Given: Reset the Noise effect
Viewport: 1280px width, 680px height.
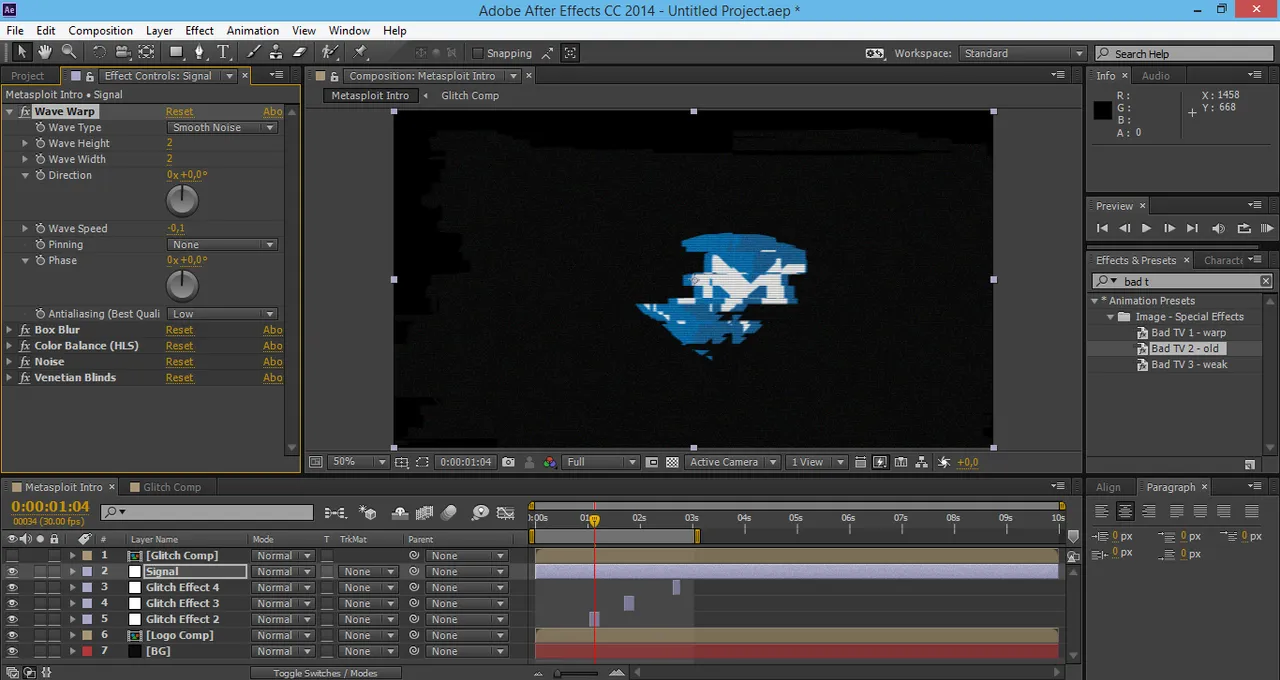Looking at the screenshot, I should [180, 362].
